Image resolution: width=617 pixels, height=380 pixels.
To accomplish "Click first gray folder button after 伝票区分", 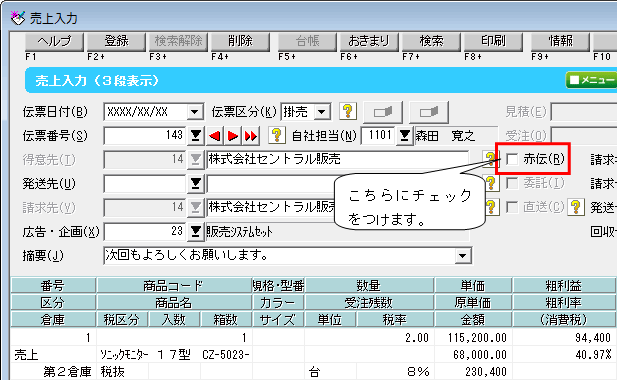I will pyautogui.click(x=383, y=112).
